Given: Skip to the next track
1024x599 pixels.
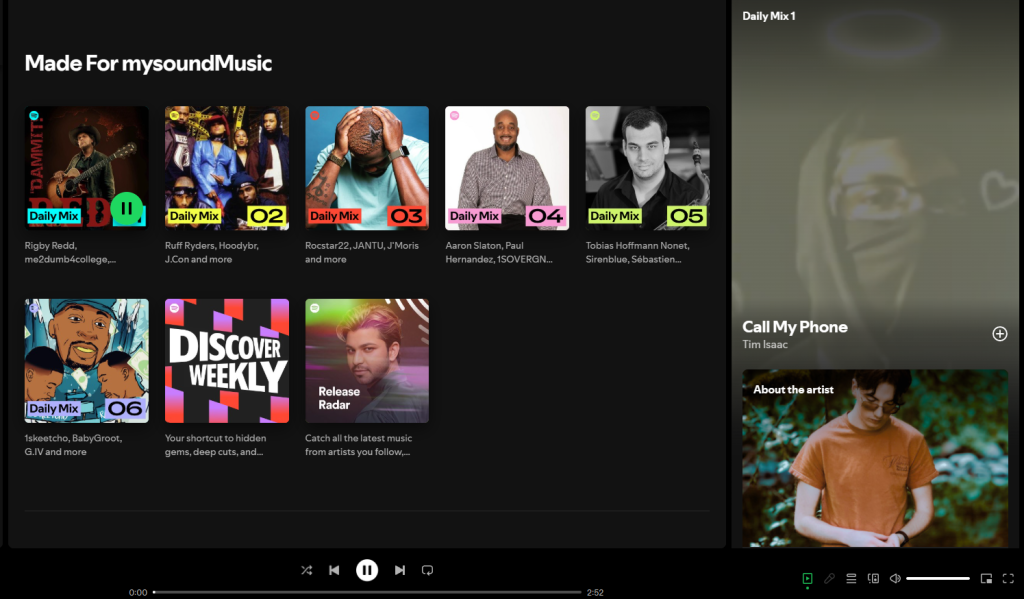Looking at the screenshot, I should point(400,570).
